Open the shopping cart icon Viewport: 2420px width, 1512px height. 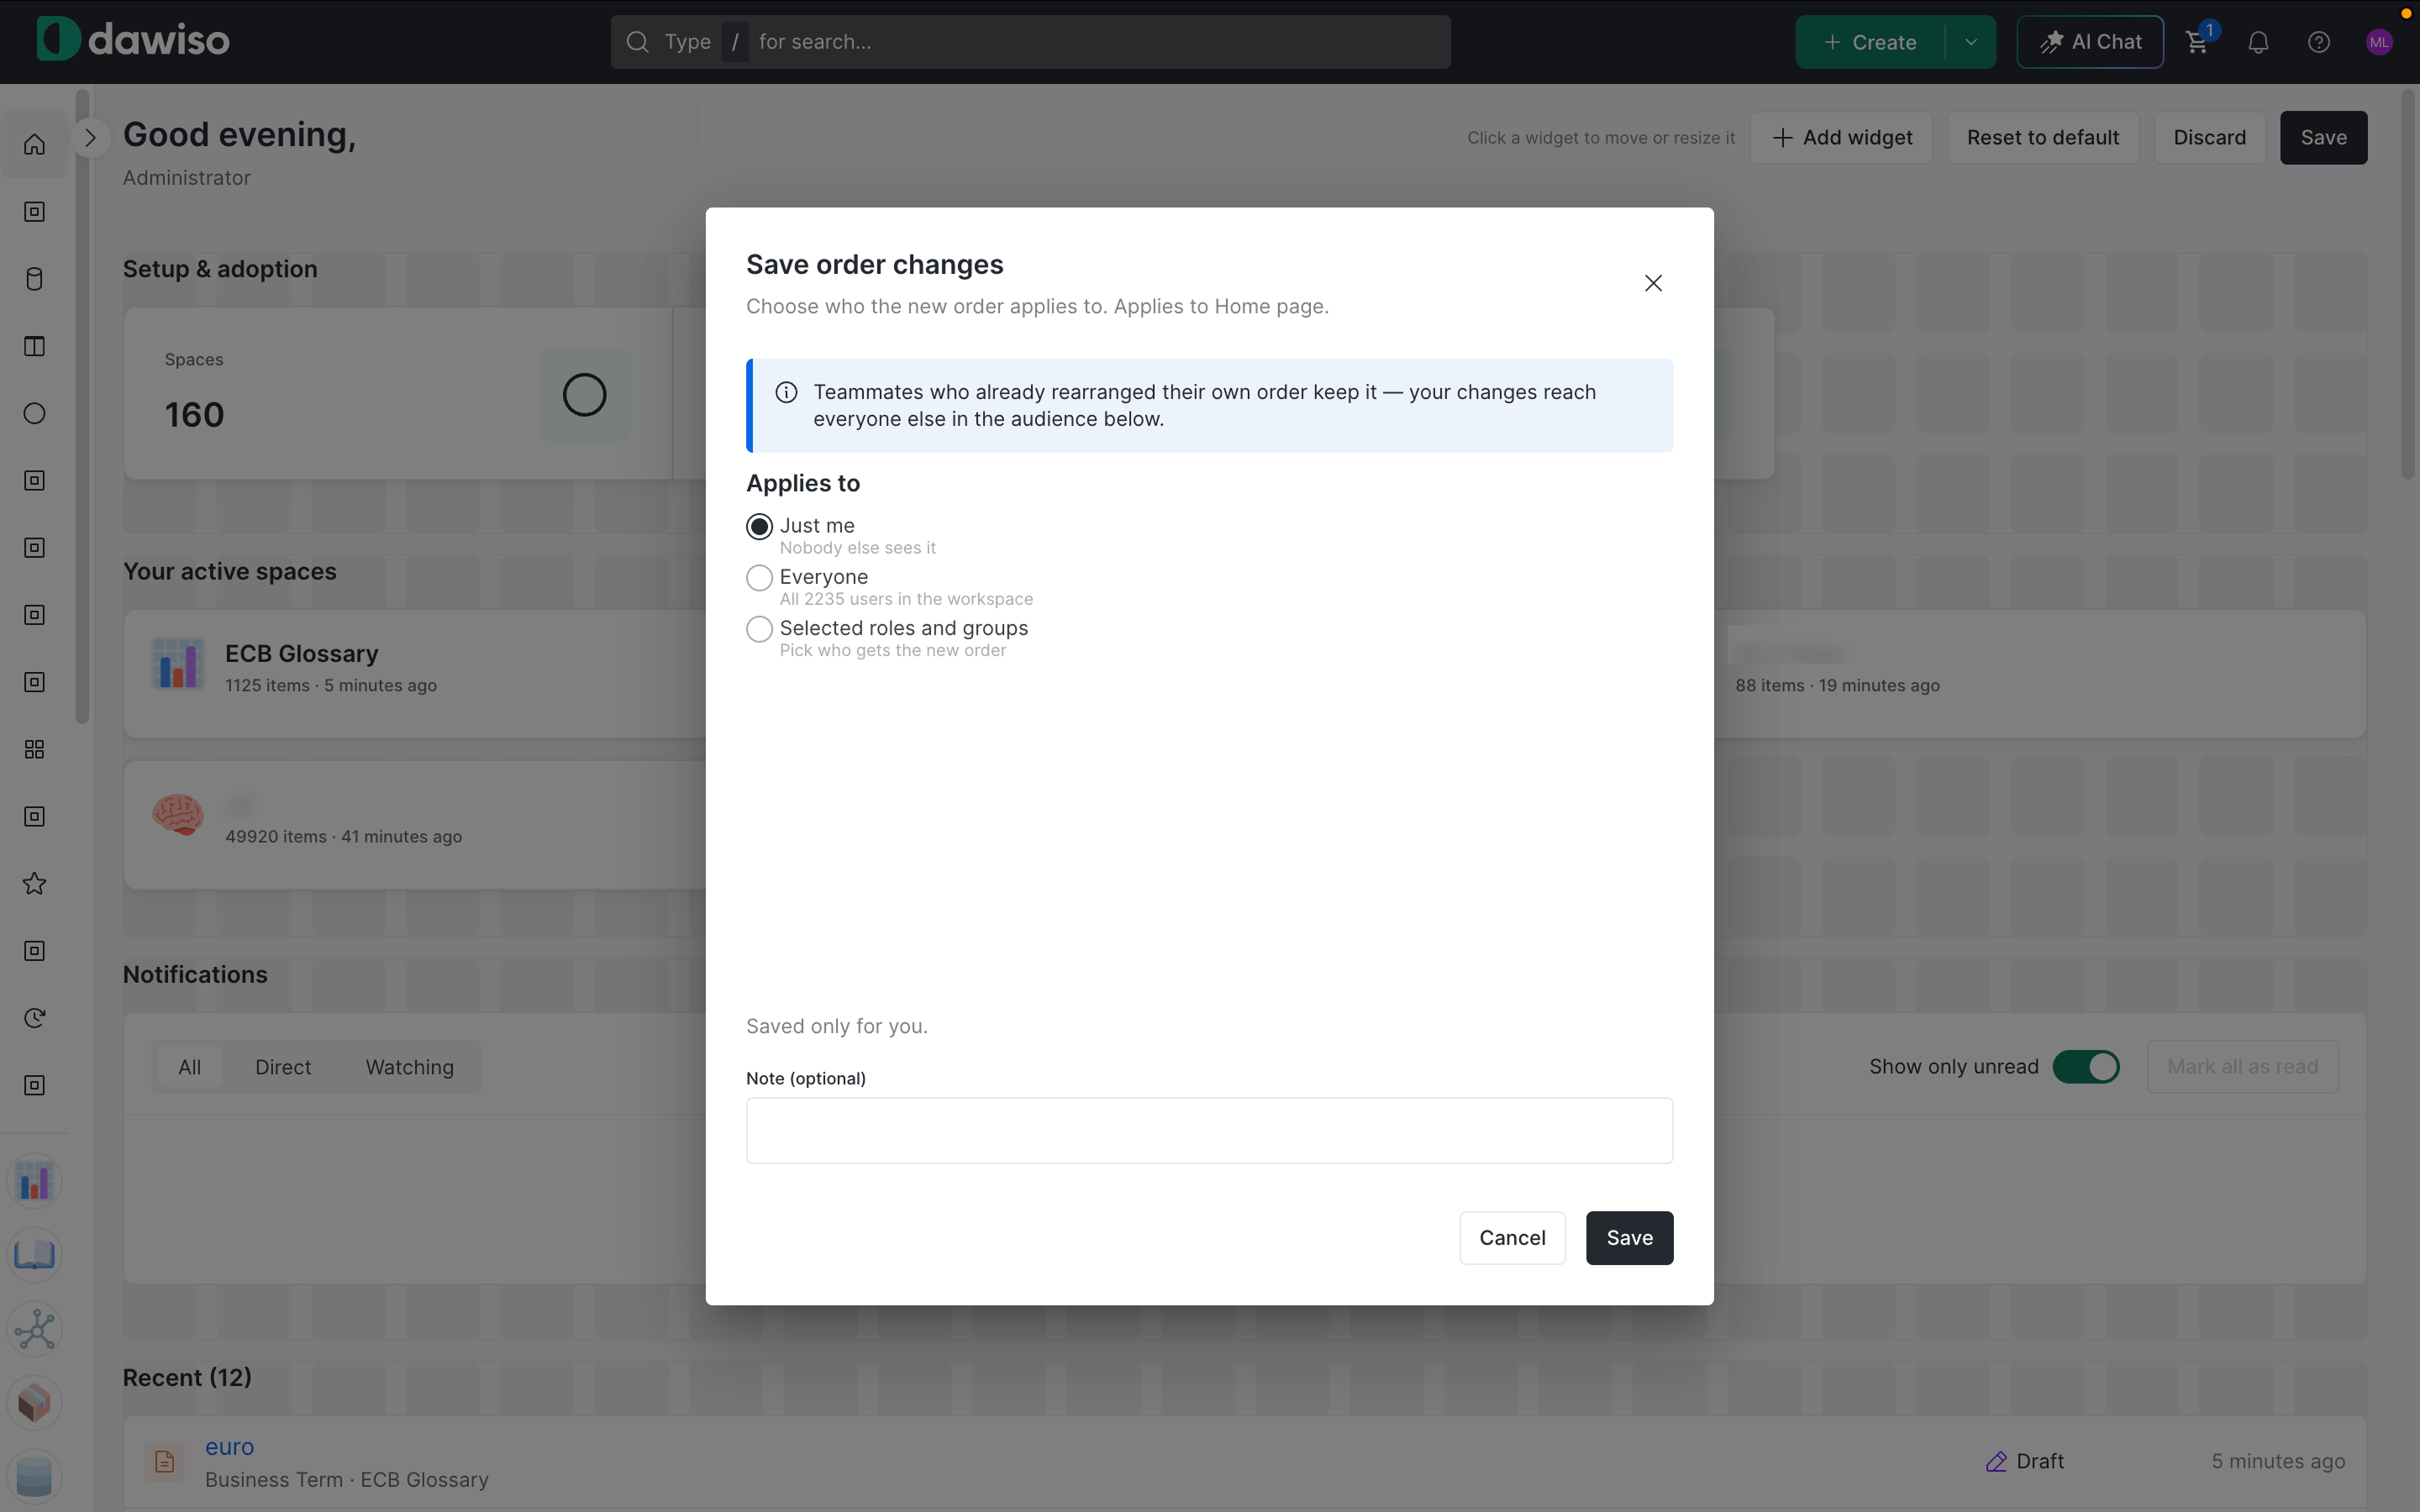(2197, 42)
